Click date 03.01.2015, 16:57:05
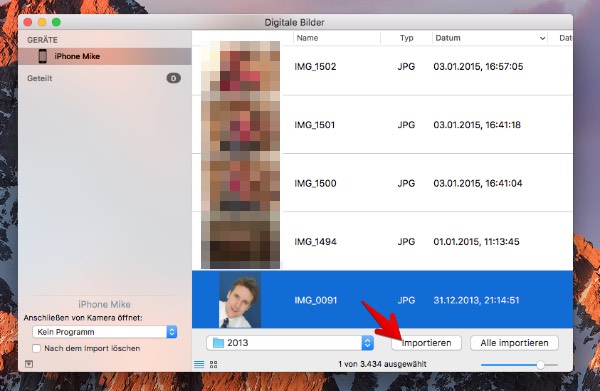 [x=478, y=67]
